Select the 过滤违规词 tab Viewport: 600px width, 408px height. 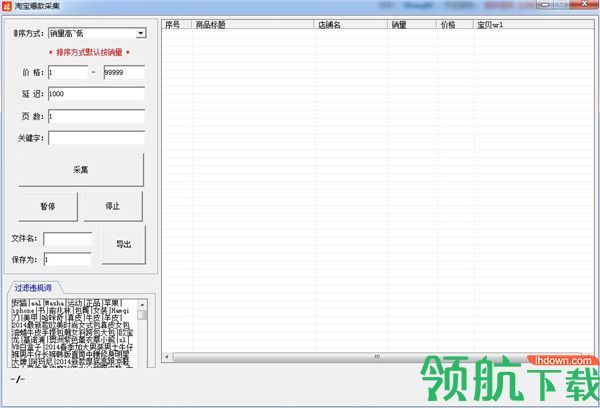pos(33,288)
